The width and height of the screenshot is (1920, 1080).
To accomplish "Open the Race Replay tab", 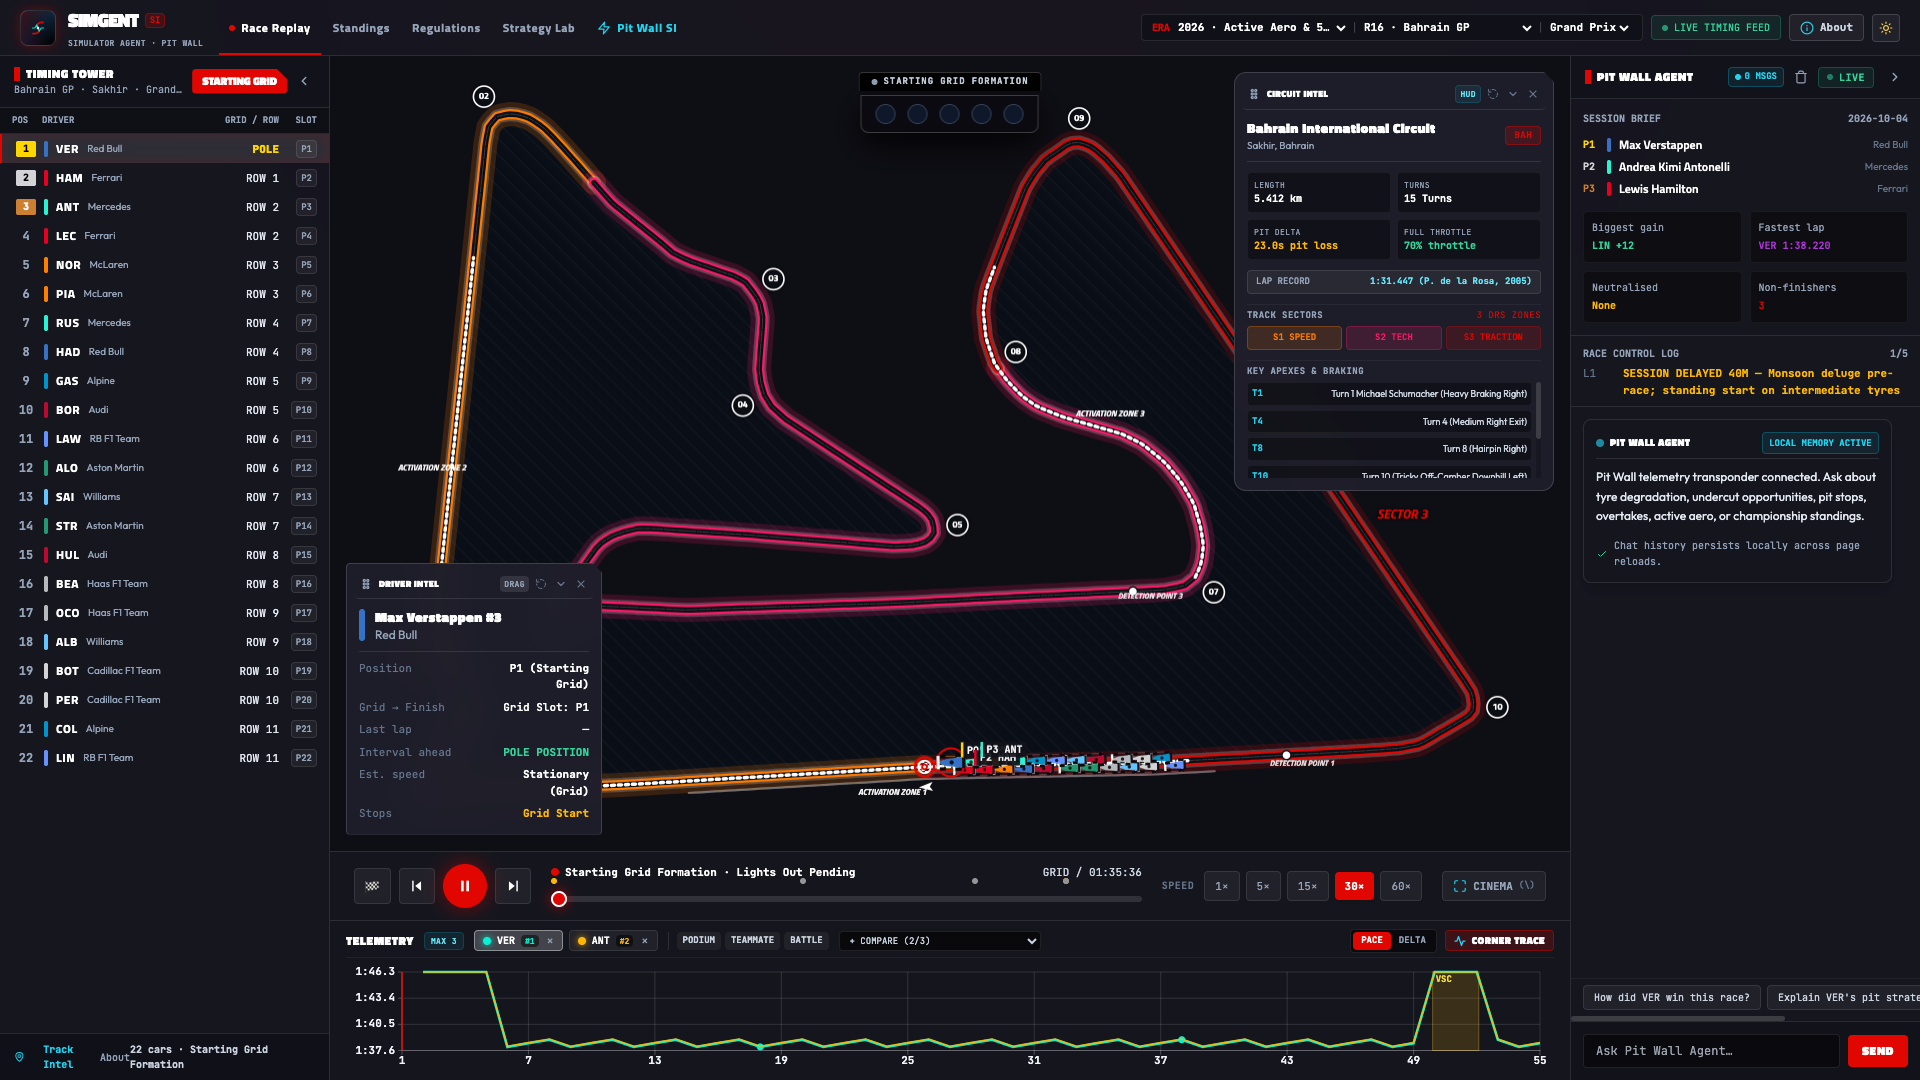I will 270,28.
